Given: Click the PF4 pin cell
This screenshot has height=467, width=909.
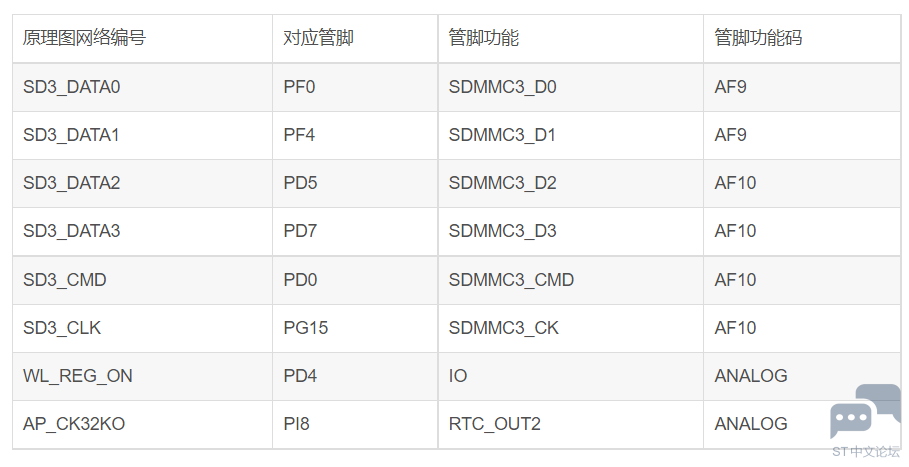Looking at the screenshot, I should pos(355,135).
